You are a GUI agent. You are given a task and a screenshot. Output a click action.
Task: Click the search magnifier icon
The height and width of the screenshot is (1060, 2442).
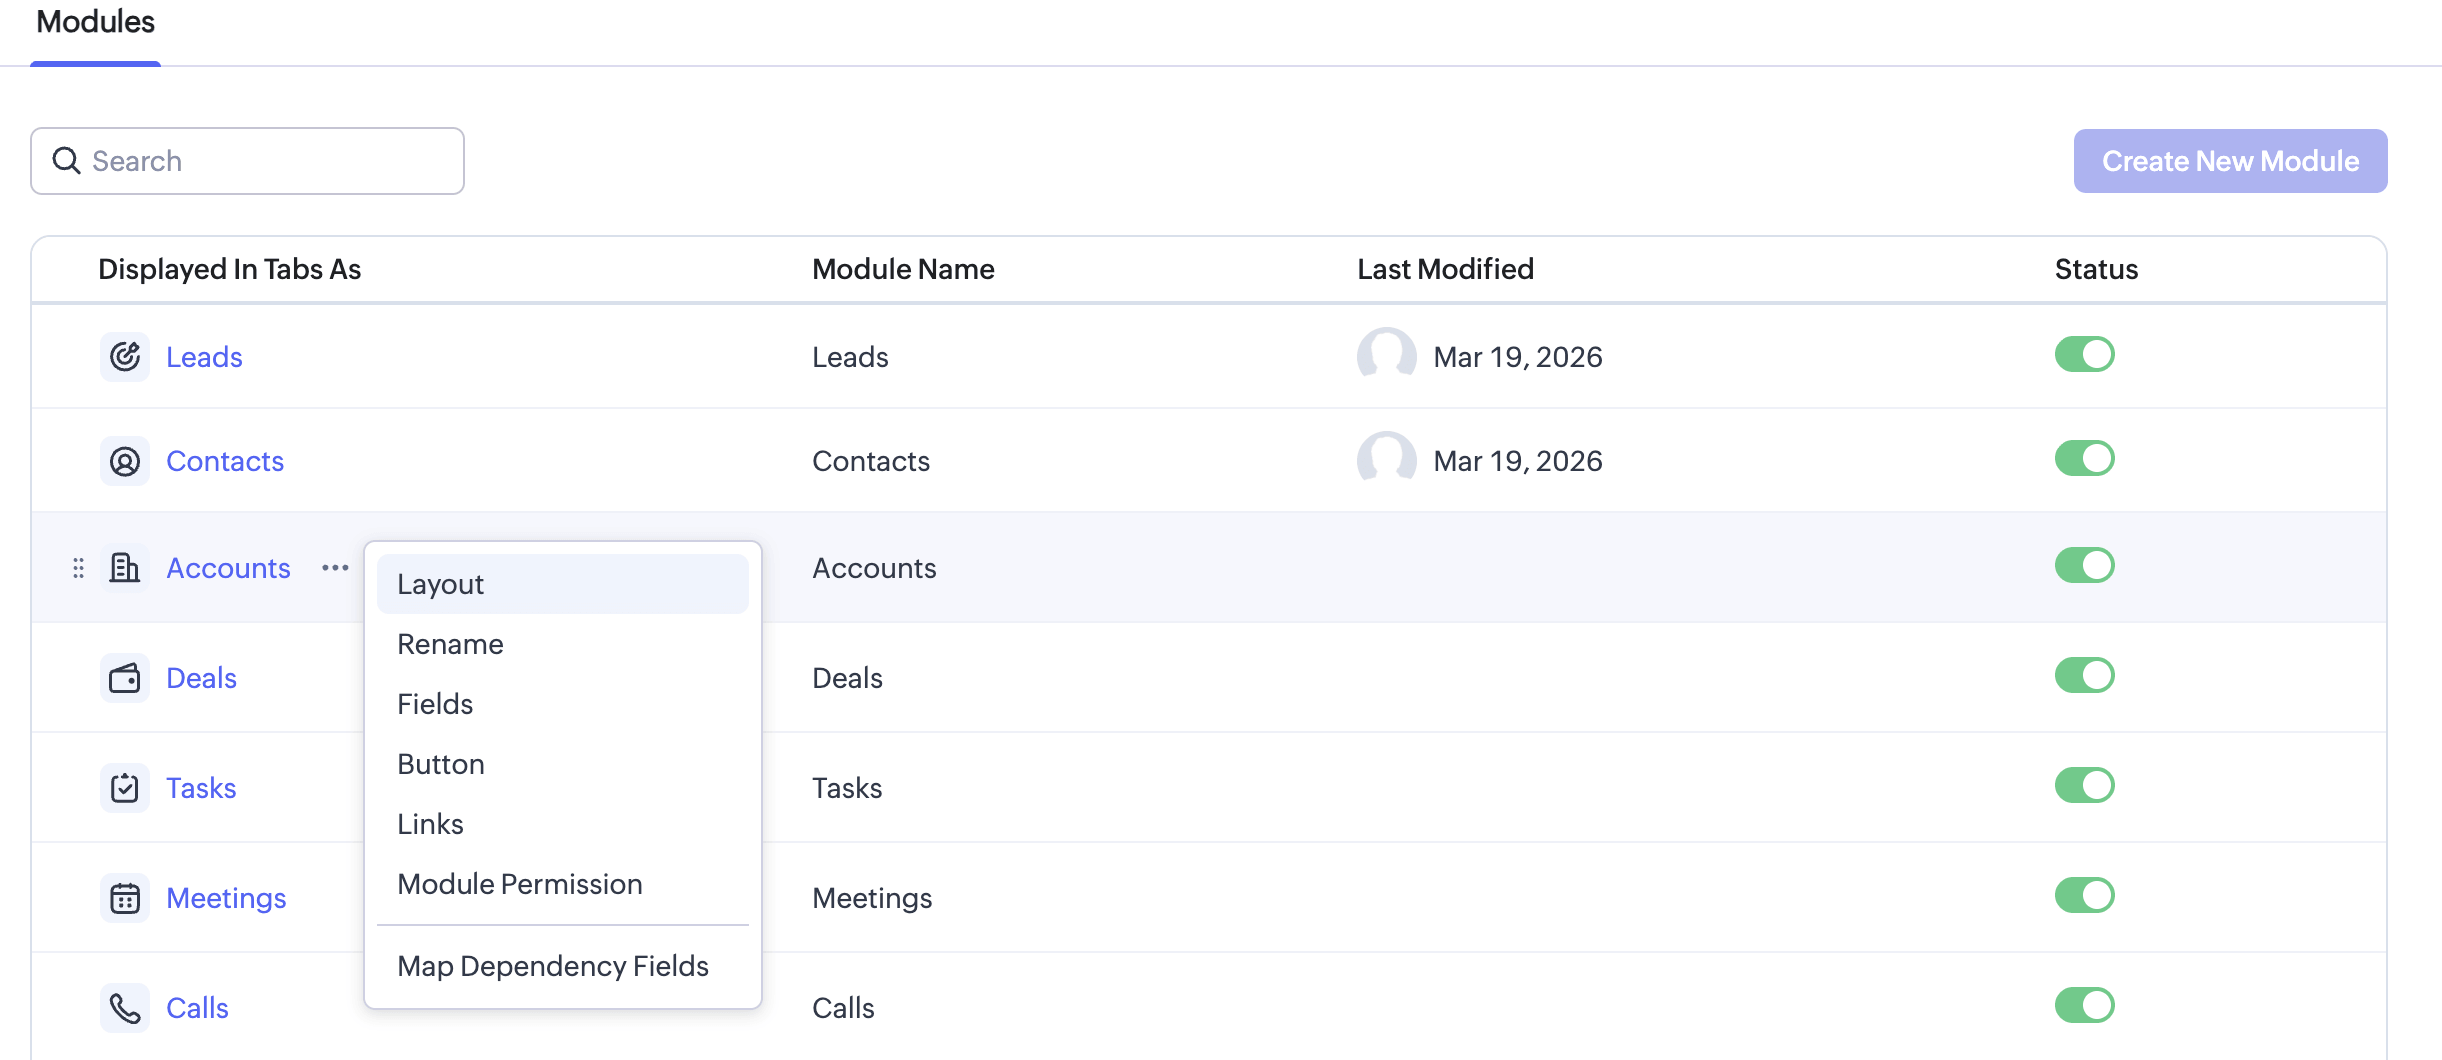point(66,160)
